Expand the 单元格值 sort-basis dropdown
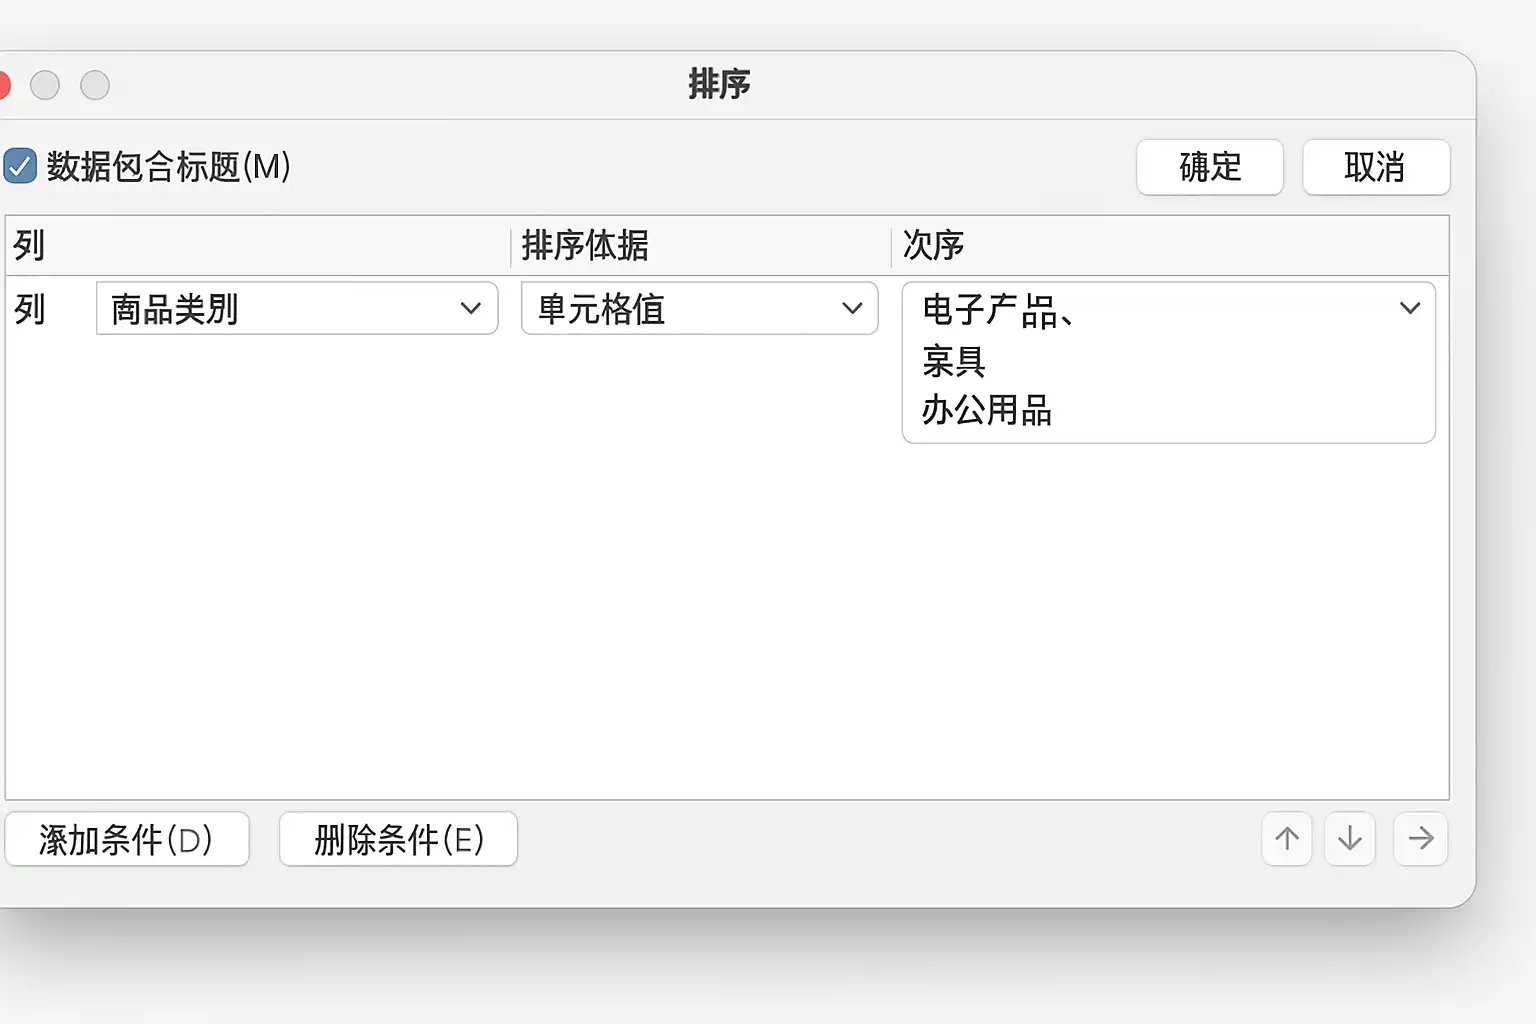This screenshot has height=1024, width=1536. [699, 308]
